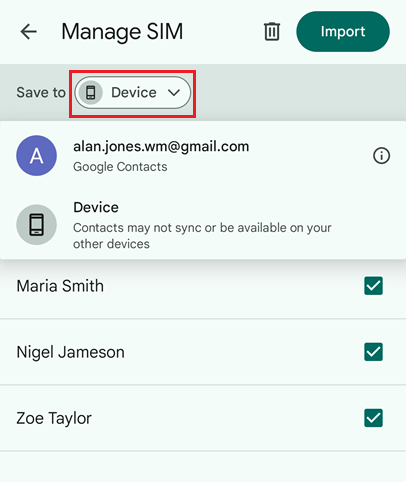
Task: Tap the purple A account avatar
Action: (37, 155)
